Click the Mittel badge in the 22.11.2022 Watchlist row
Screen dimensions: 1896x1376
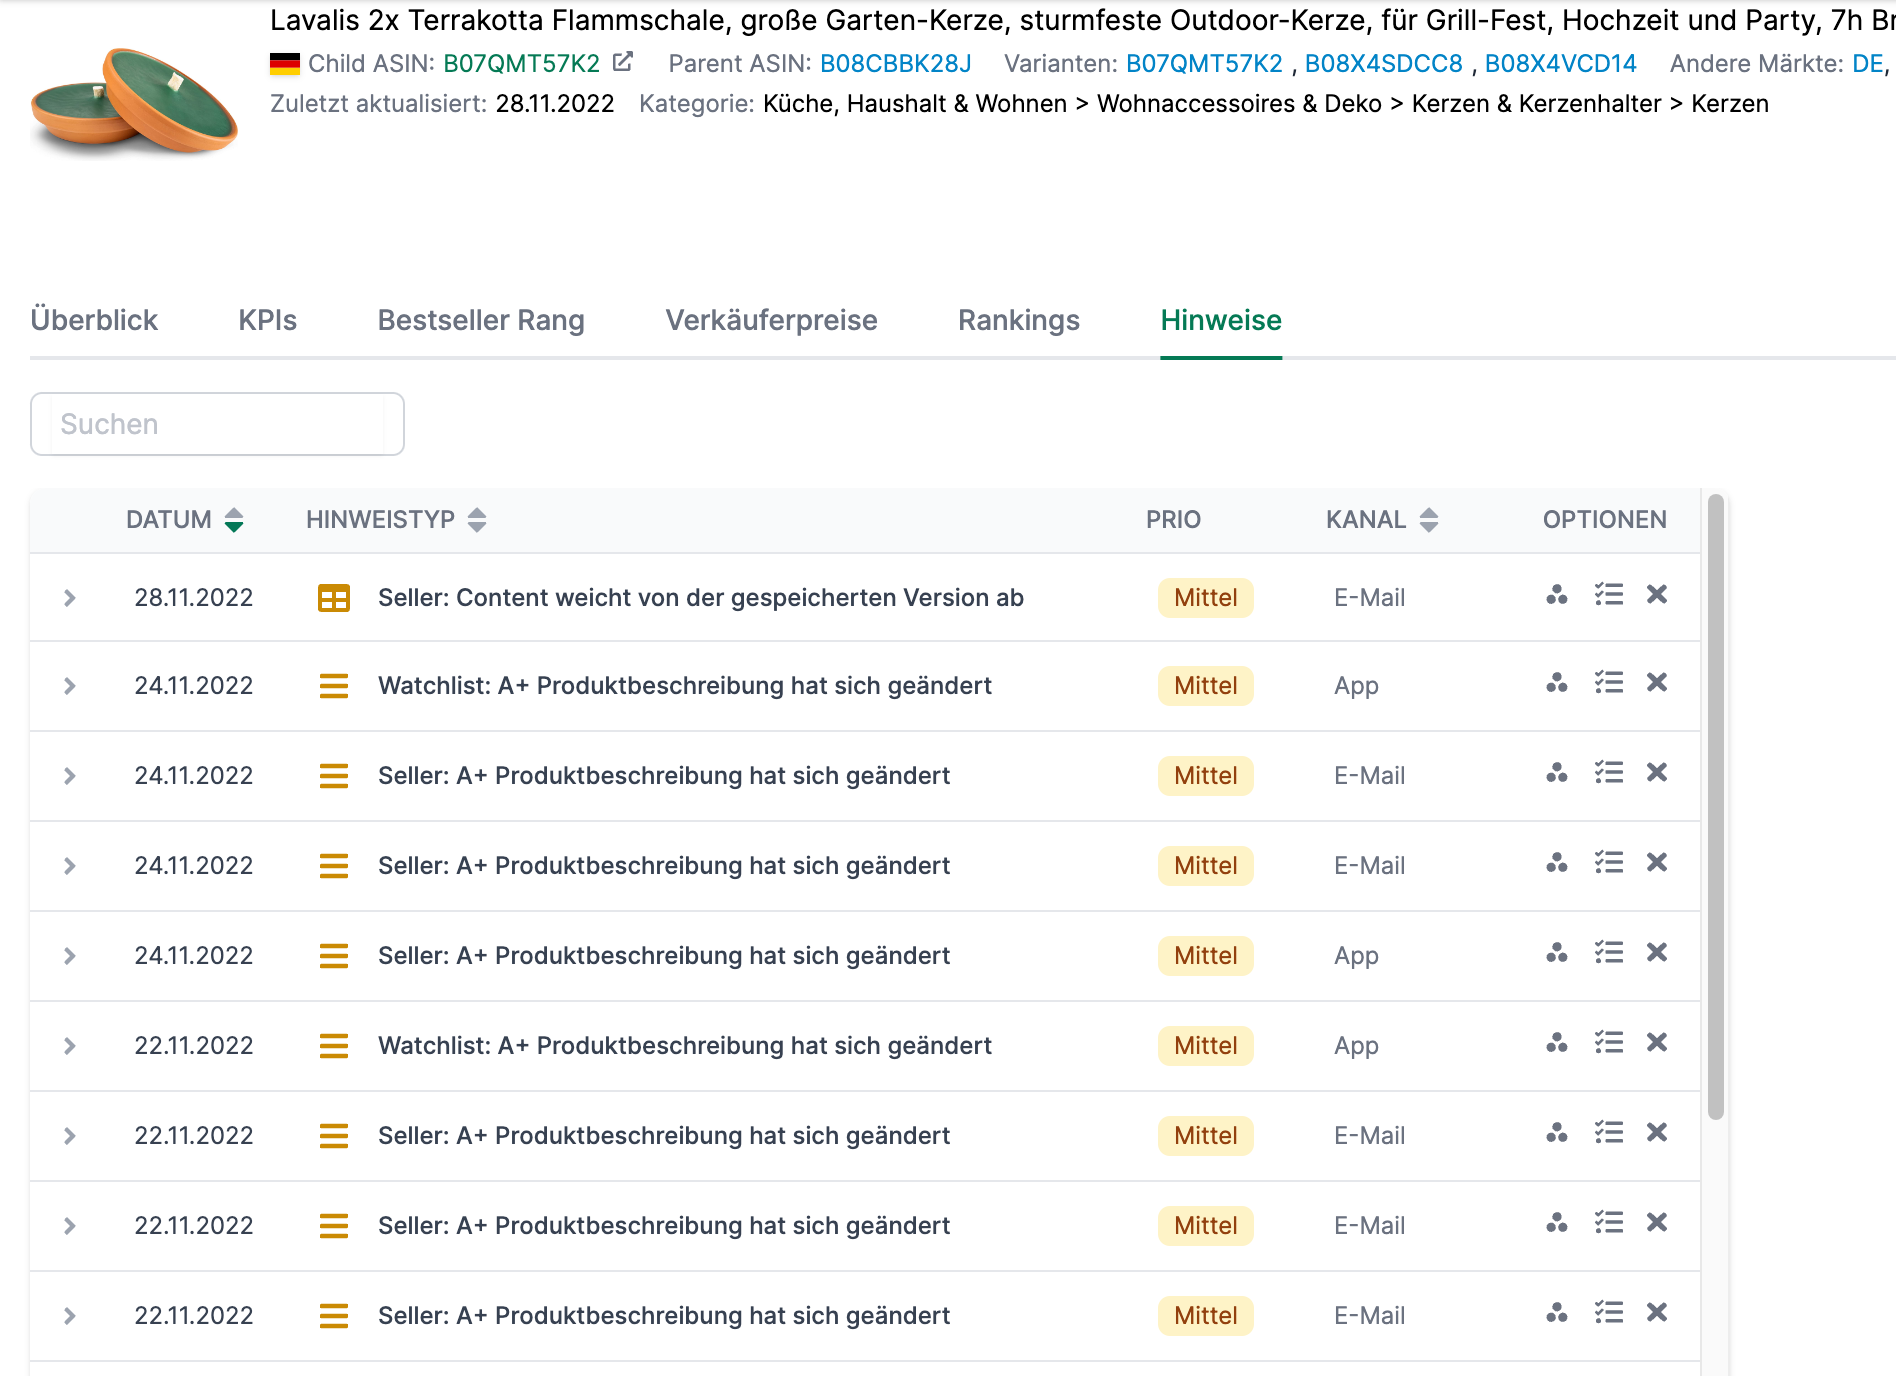(x=1206, y=1046)
